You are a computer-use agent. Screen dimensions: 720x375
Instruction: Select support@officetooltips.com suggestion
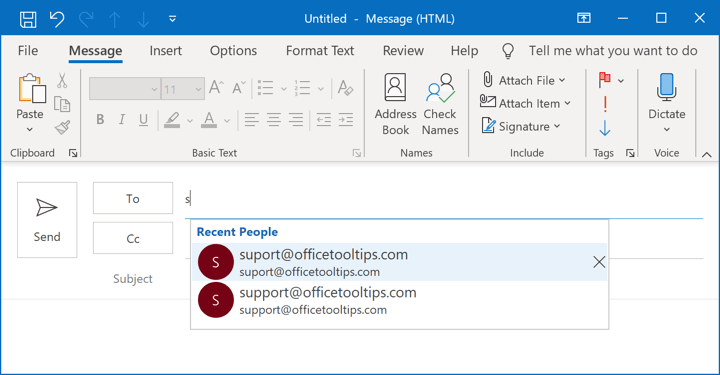pyautogui.click(x=399, y=300)
